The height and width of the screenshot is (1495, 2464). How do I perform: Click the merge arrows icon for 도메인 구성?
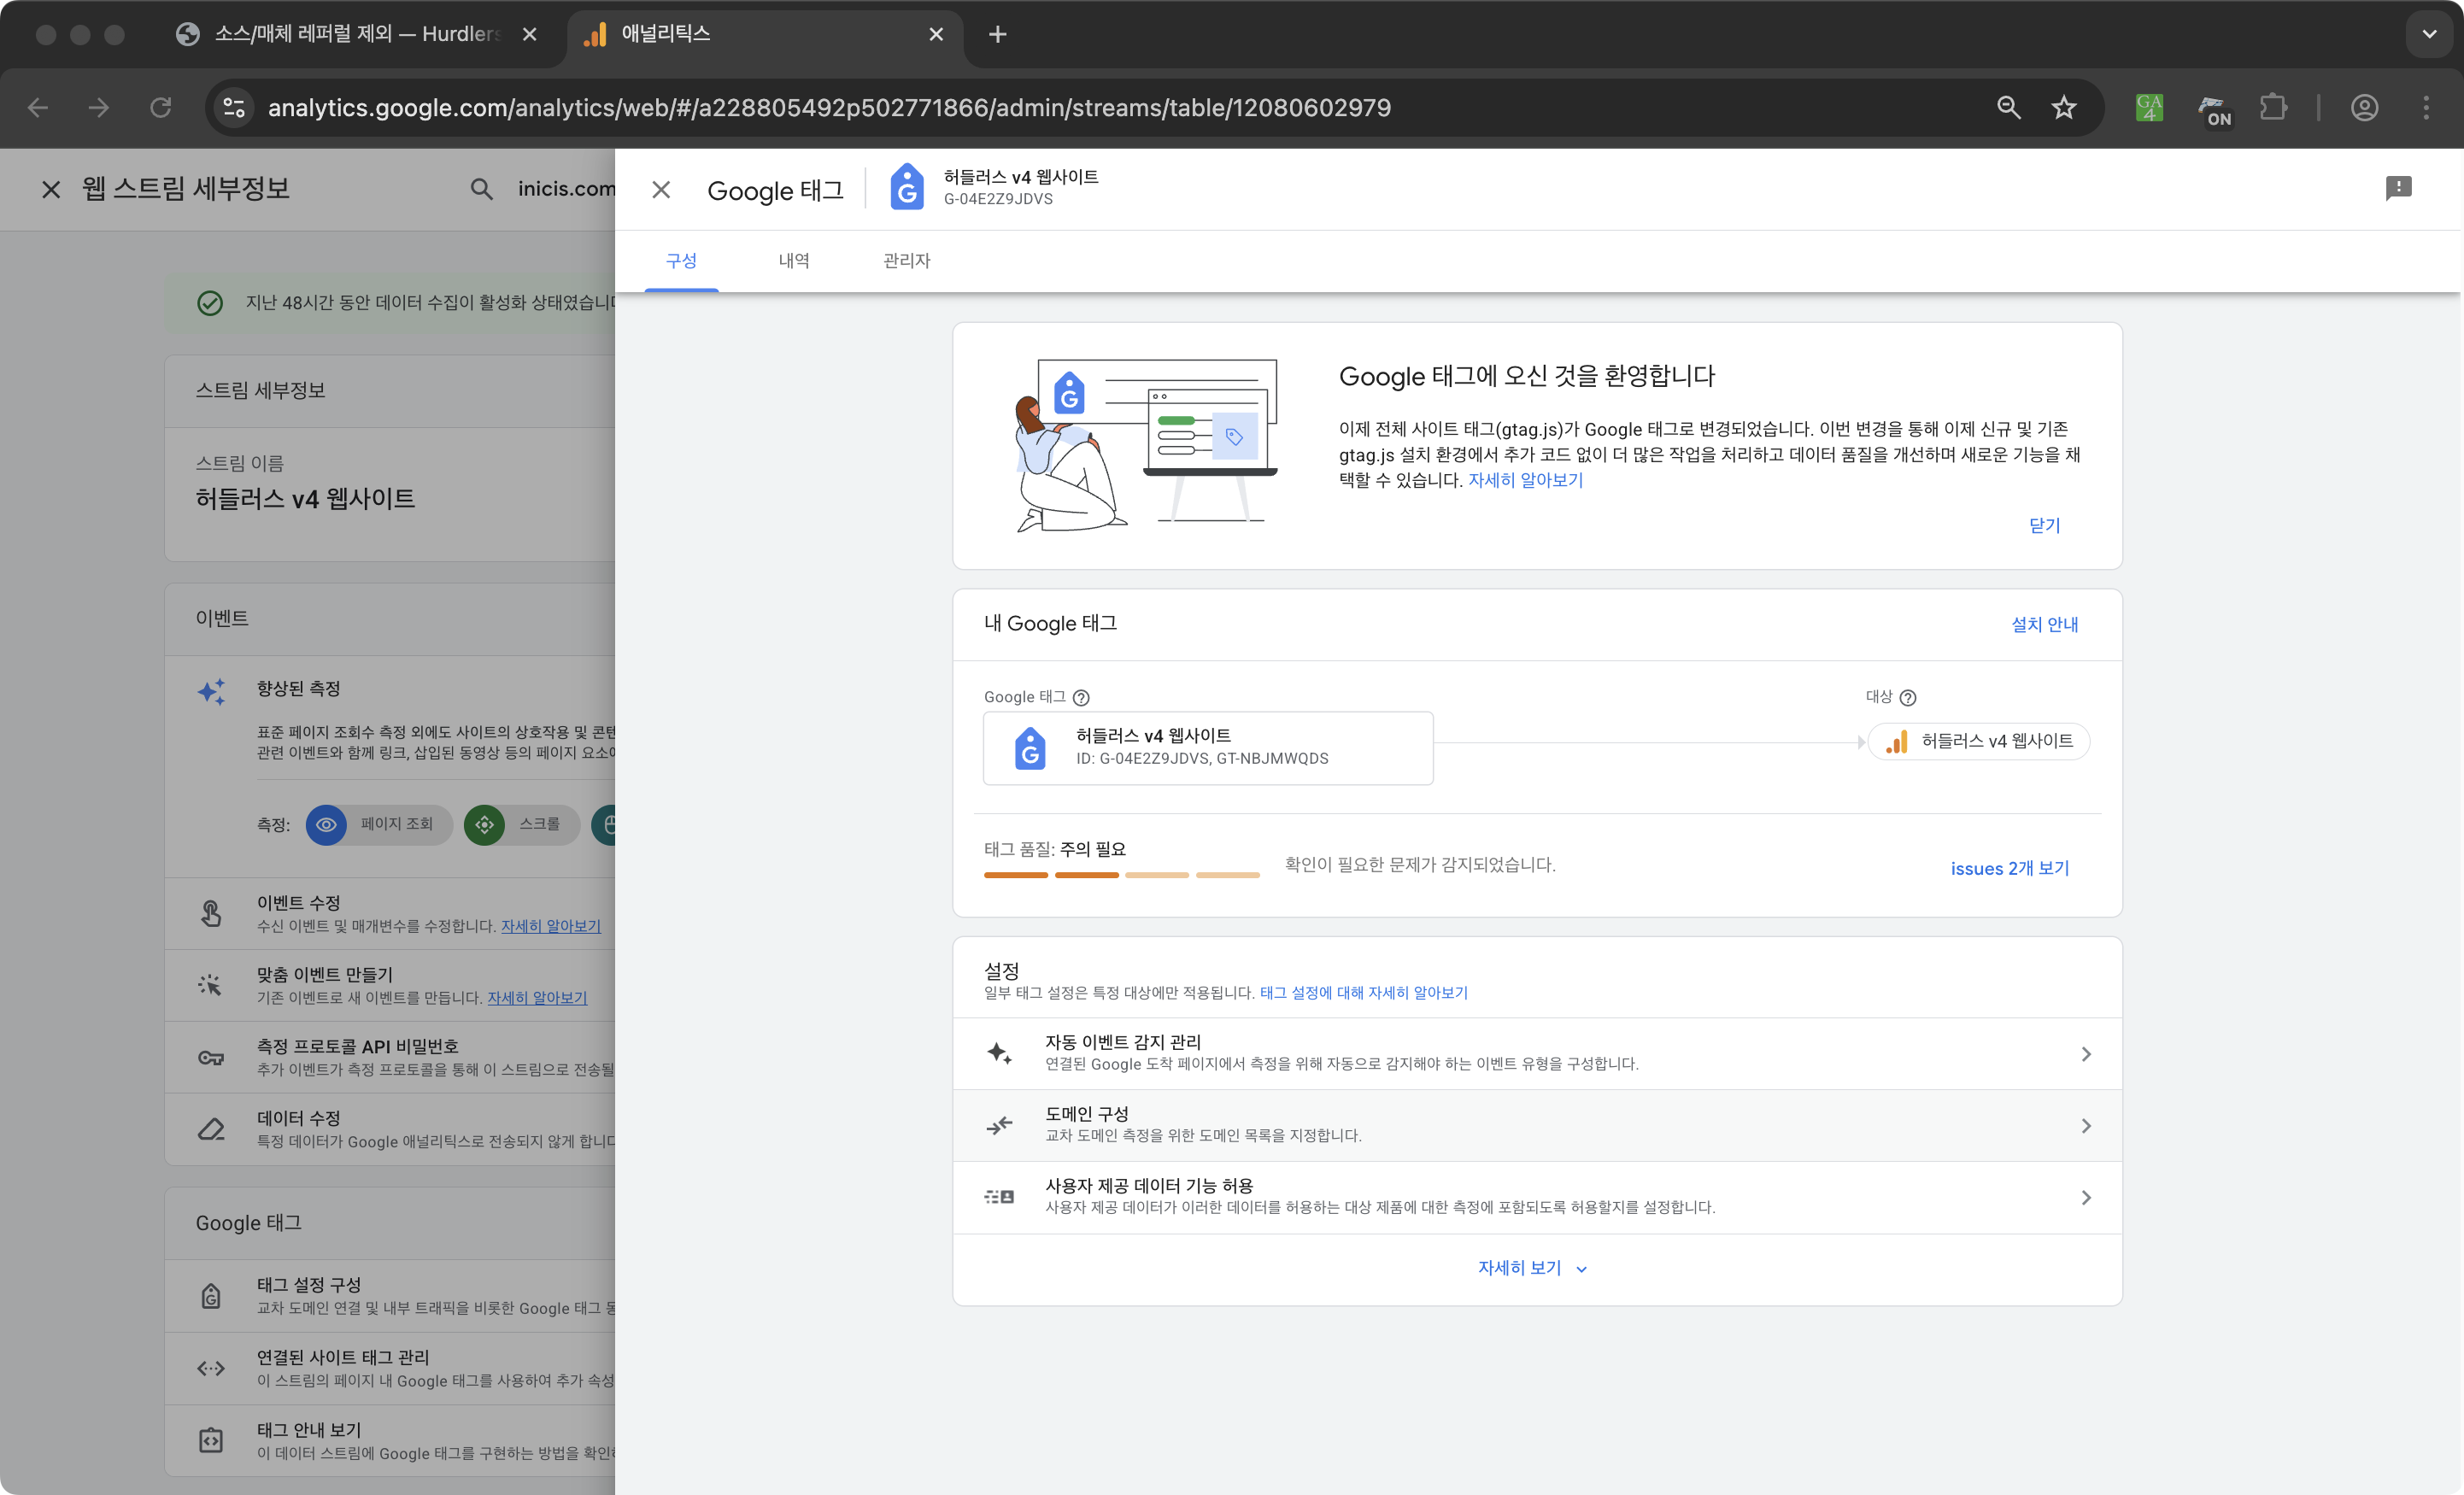click(999, 1125)
